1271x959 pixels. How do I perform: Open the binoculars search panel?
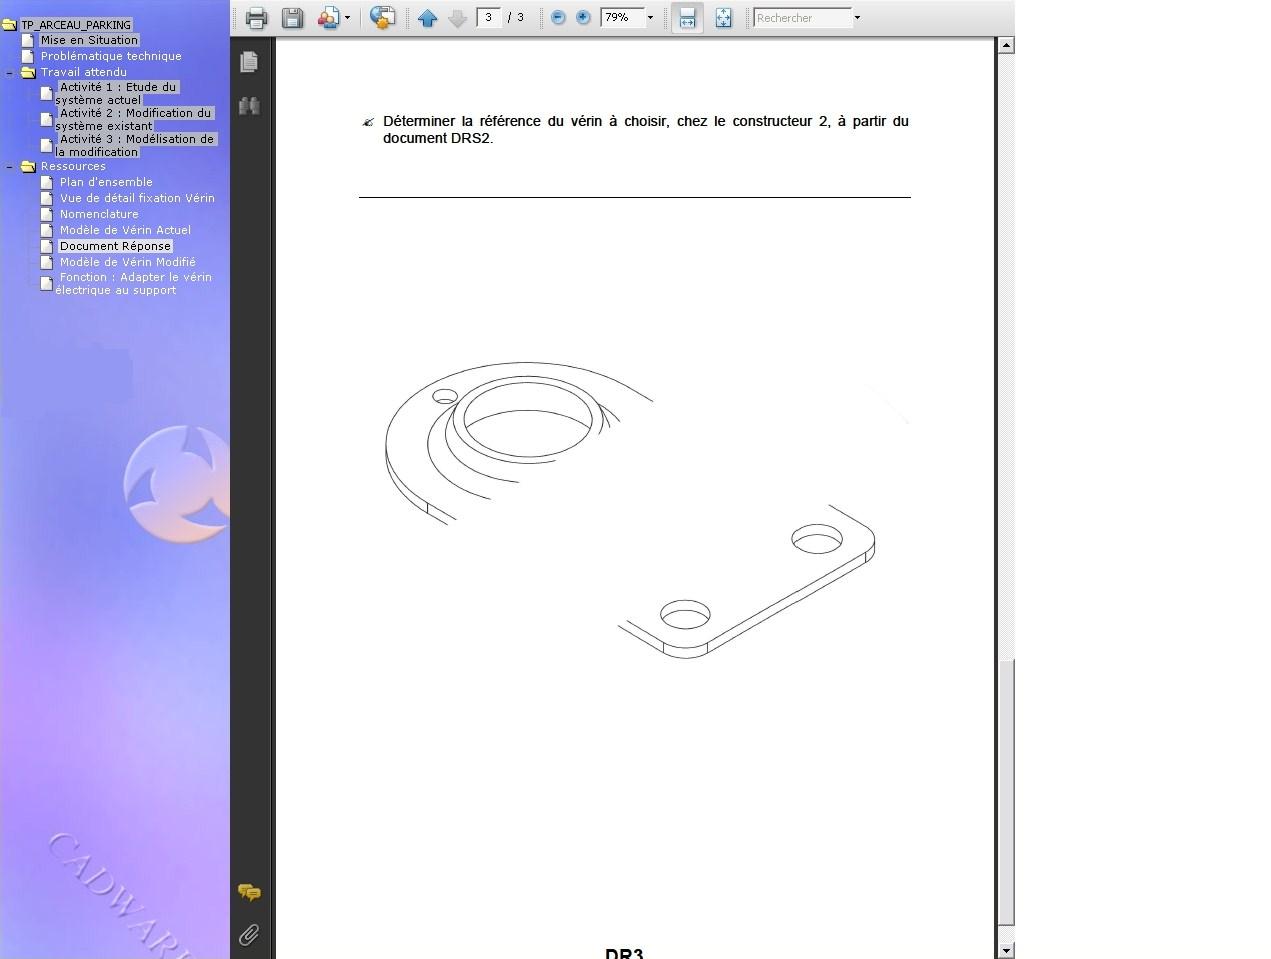point(249,106)
